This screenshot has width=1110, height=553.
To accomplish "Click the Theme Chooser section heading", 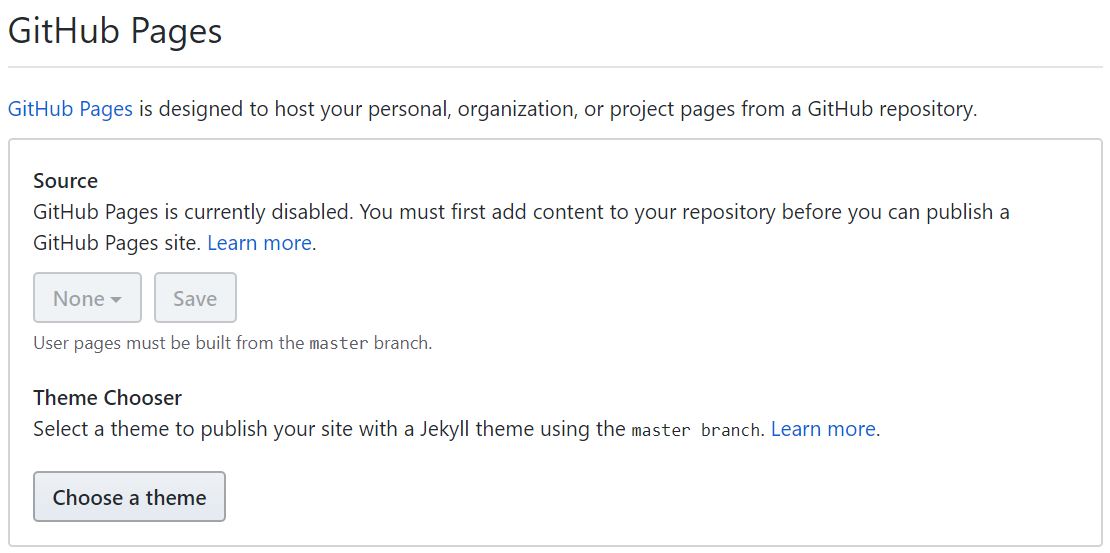I will (108, 398).
